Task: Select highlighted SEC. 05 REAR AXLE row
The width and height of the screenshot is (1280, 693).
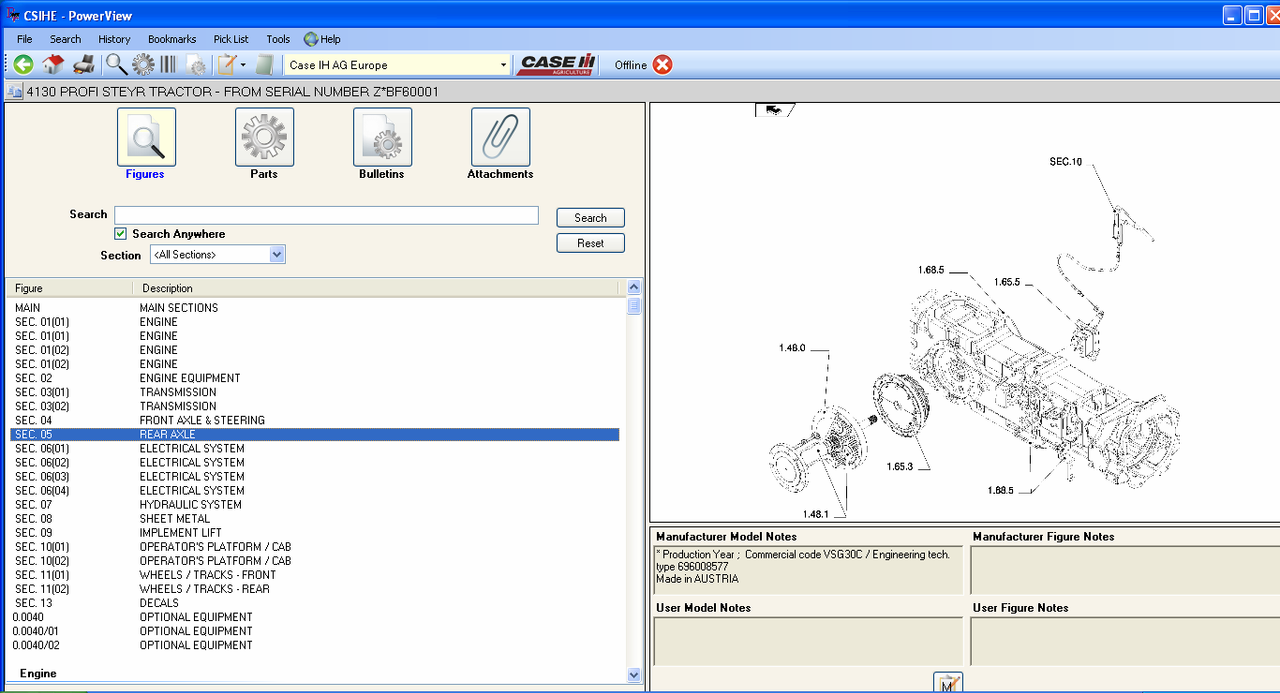Action: tap(315, 434)
